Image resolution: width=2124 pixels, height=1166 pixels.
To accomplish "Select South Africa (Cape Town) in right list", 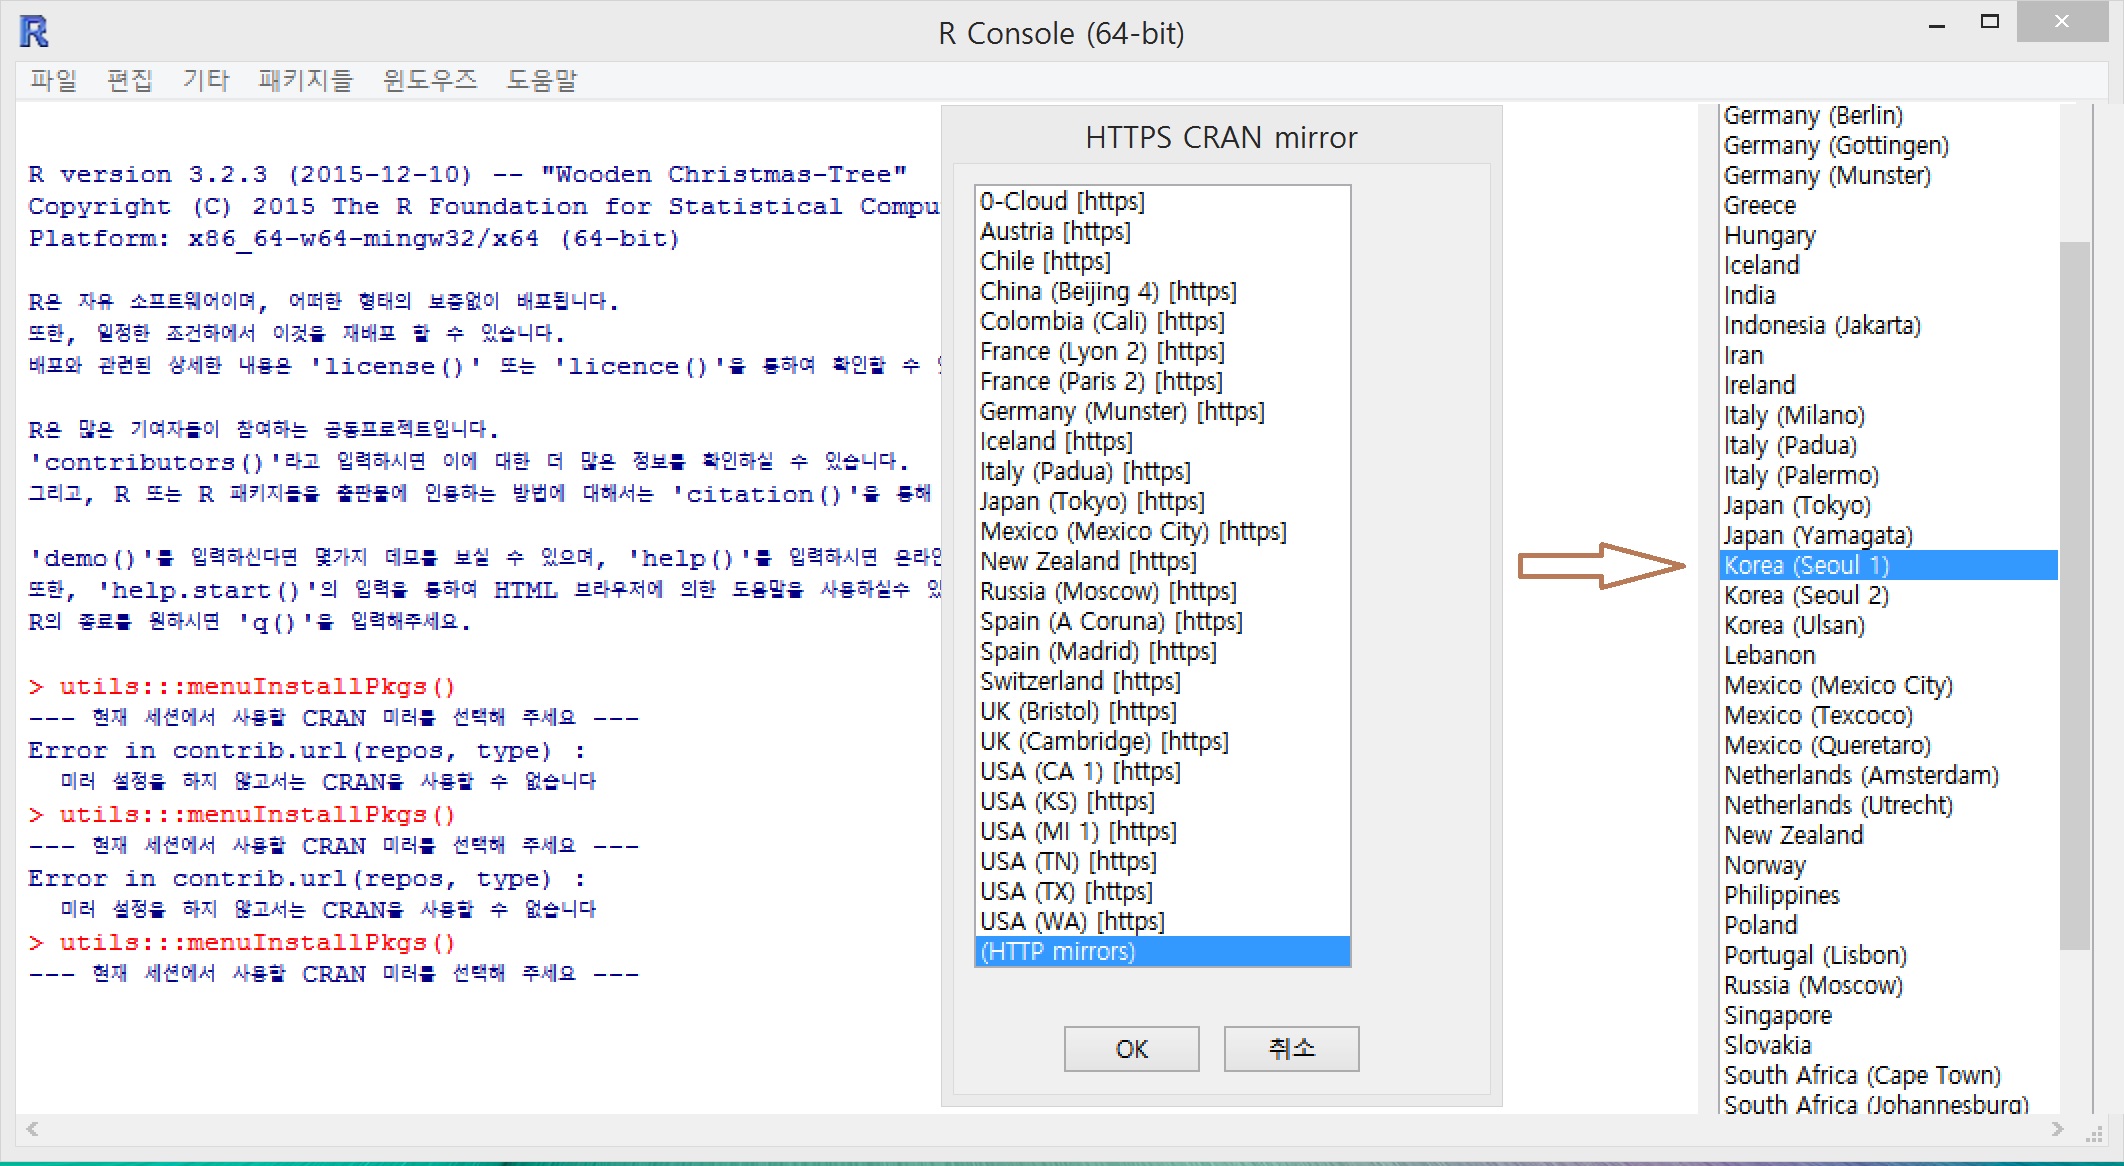I will coord(1888,1075).
